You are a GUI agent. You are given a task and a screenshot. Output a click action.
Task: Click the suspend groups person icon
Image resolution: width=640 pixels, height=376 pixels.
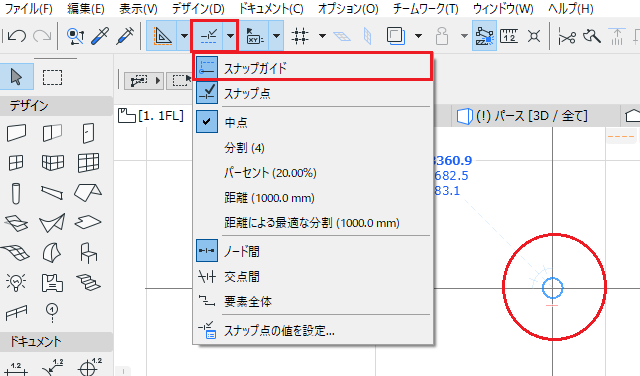442,36
